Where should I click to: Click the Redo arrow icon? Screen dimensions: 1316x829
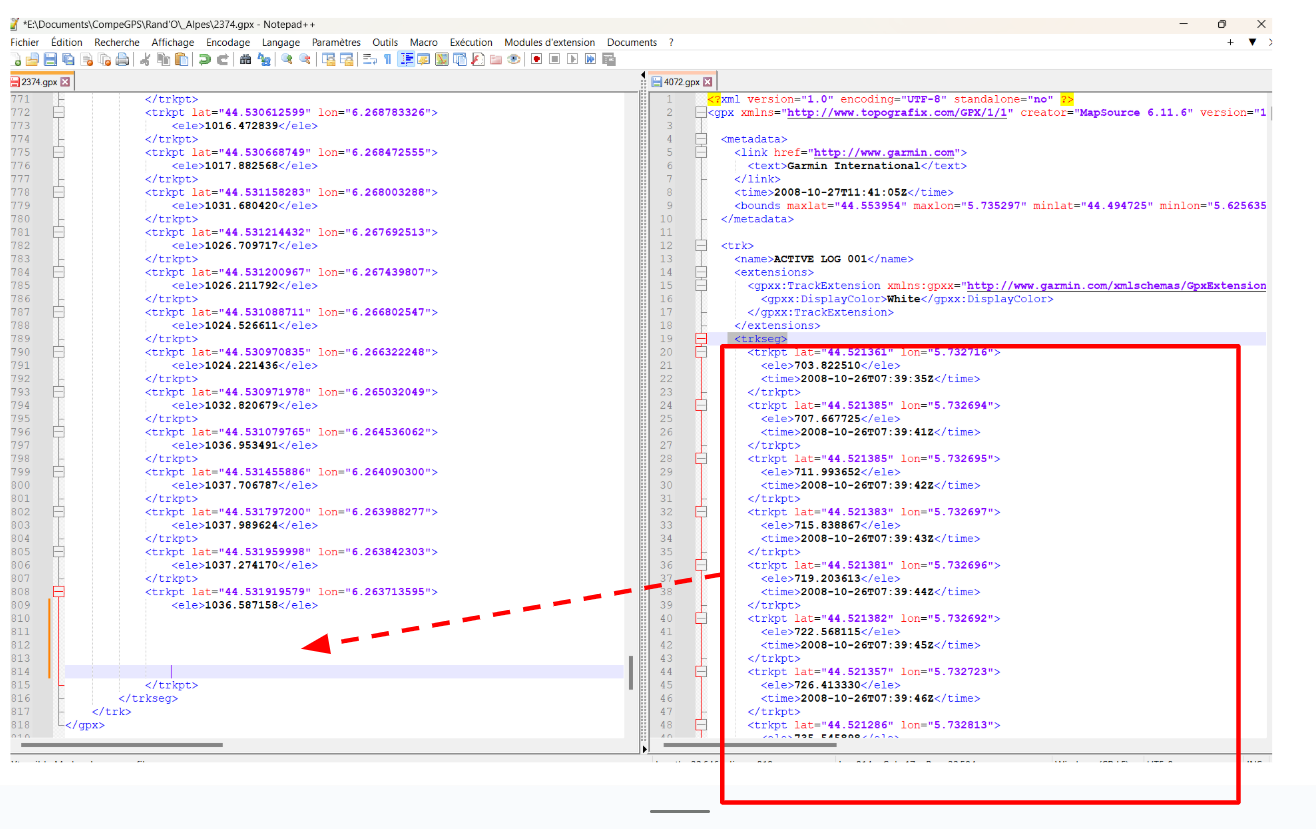point(222,59)
